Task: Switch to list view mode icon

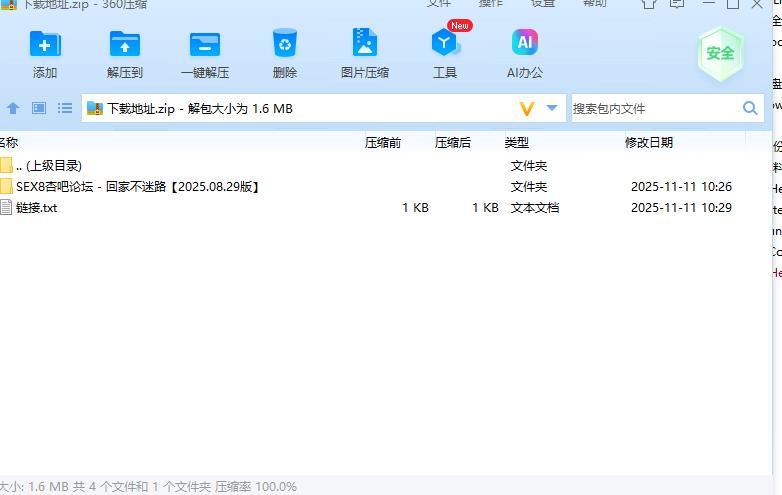Action: click(x=65, y=108)
